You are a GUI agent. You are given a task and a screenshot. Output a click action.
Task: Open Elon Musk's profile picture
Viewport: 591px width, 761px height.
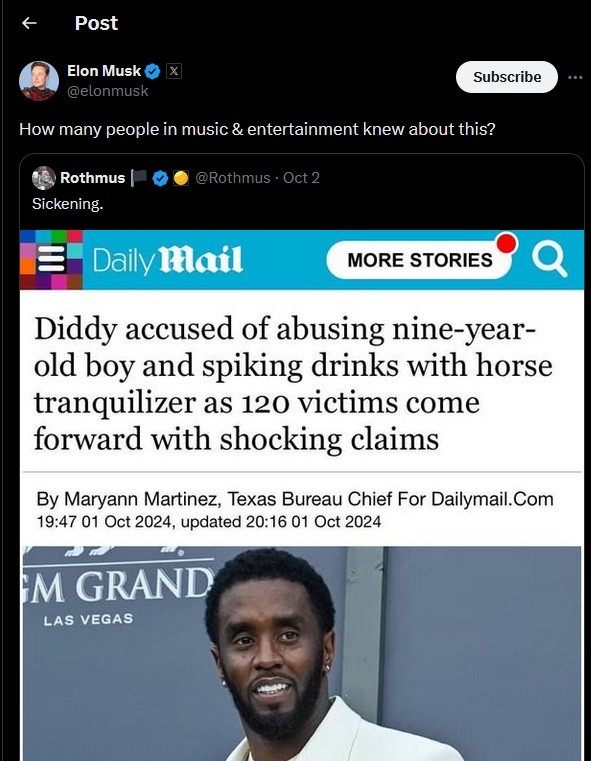coord(39,81)
